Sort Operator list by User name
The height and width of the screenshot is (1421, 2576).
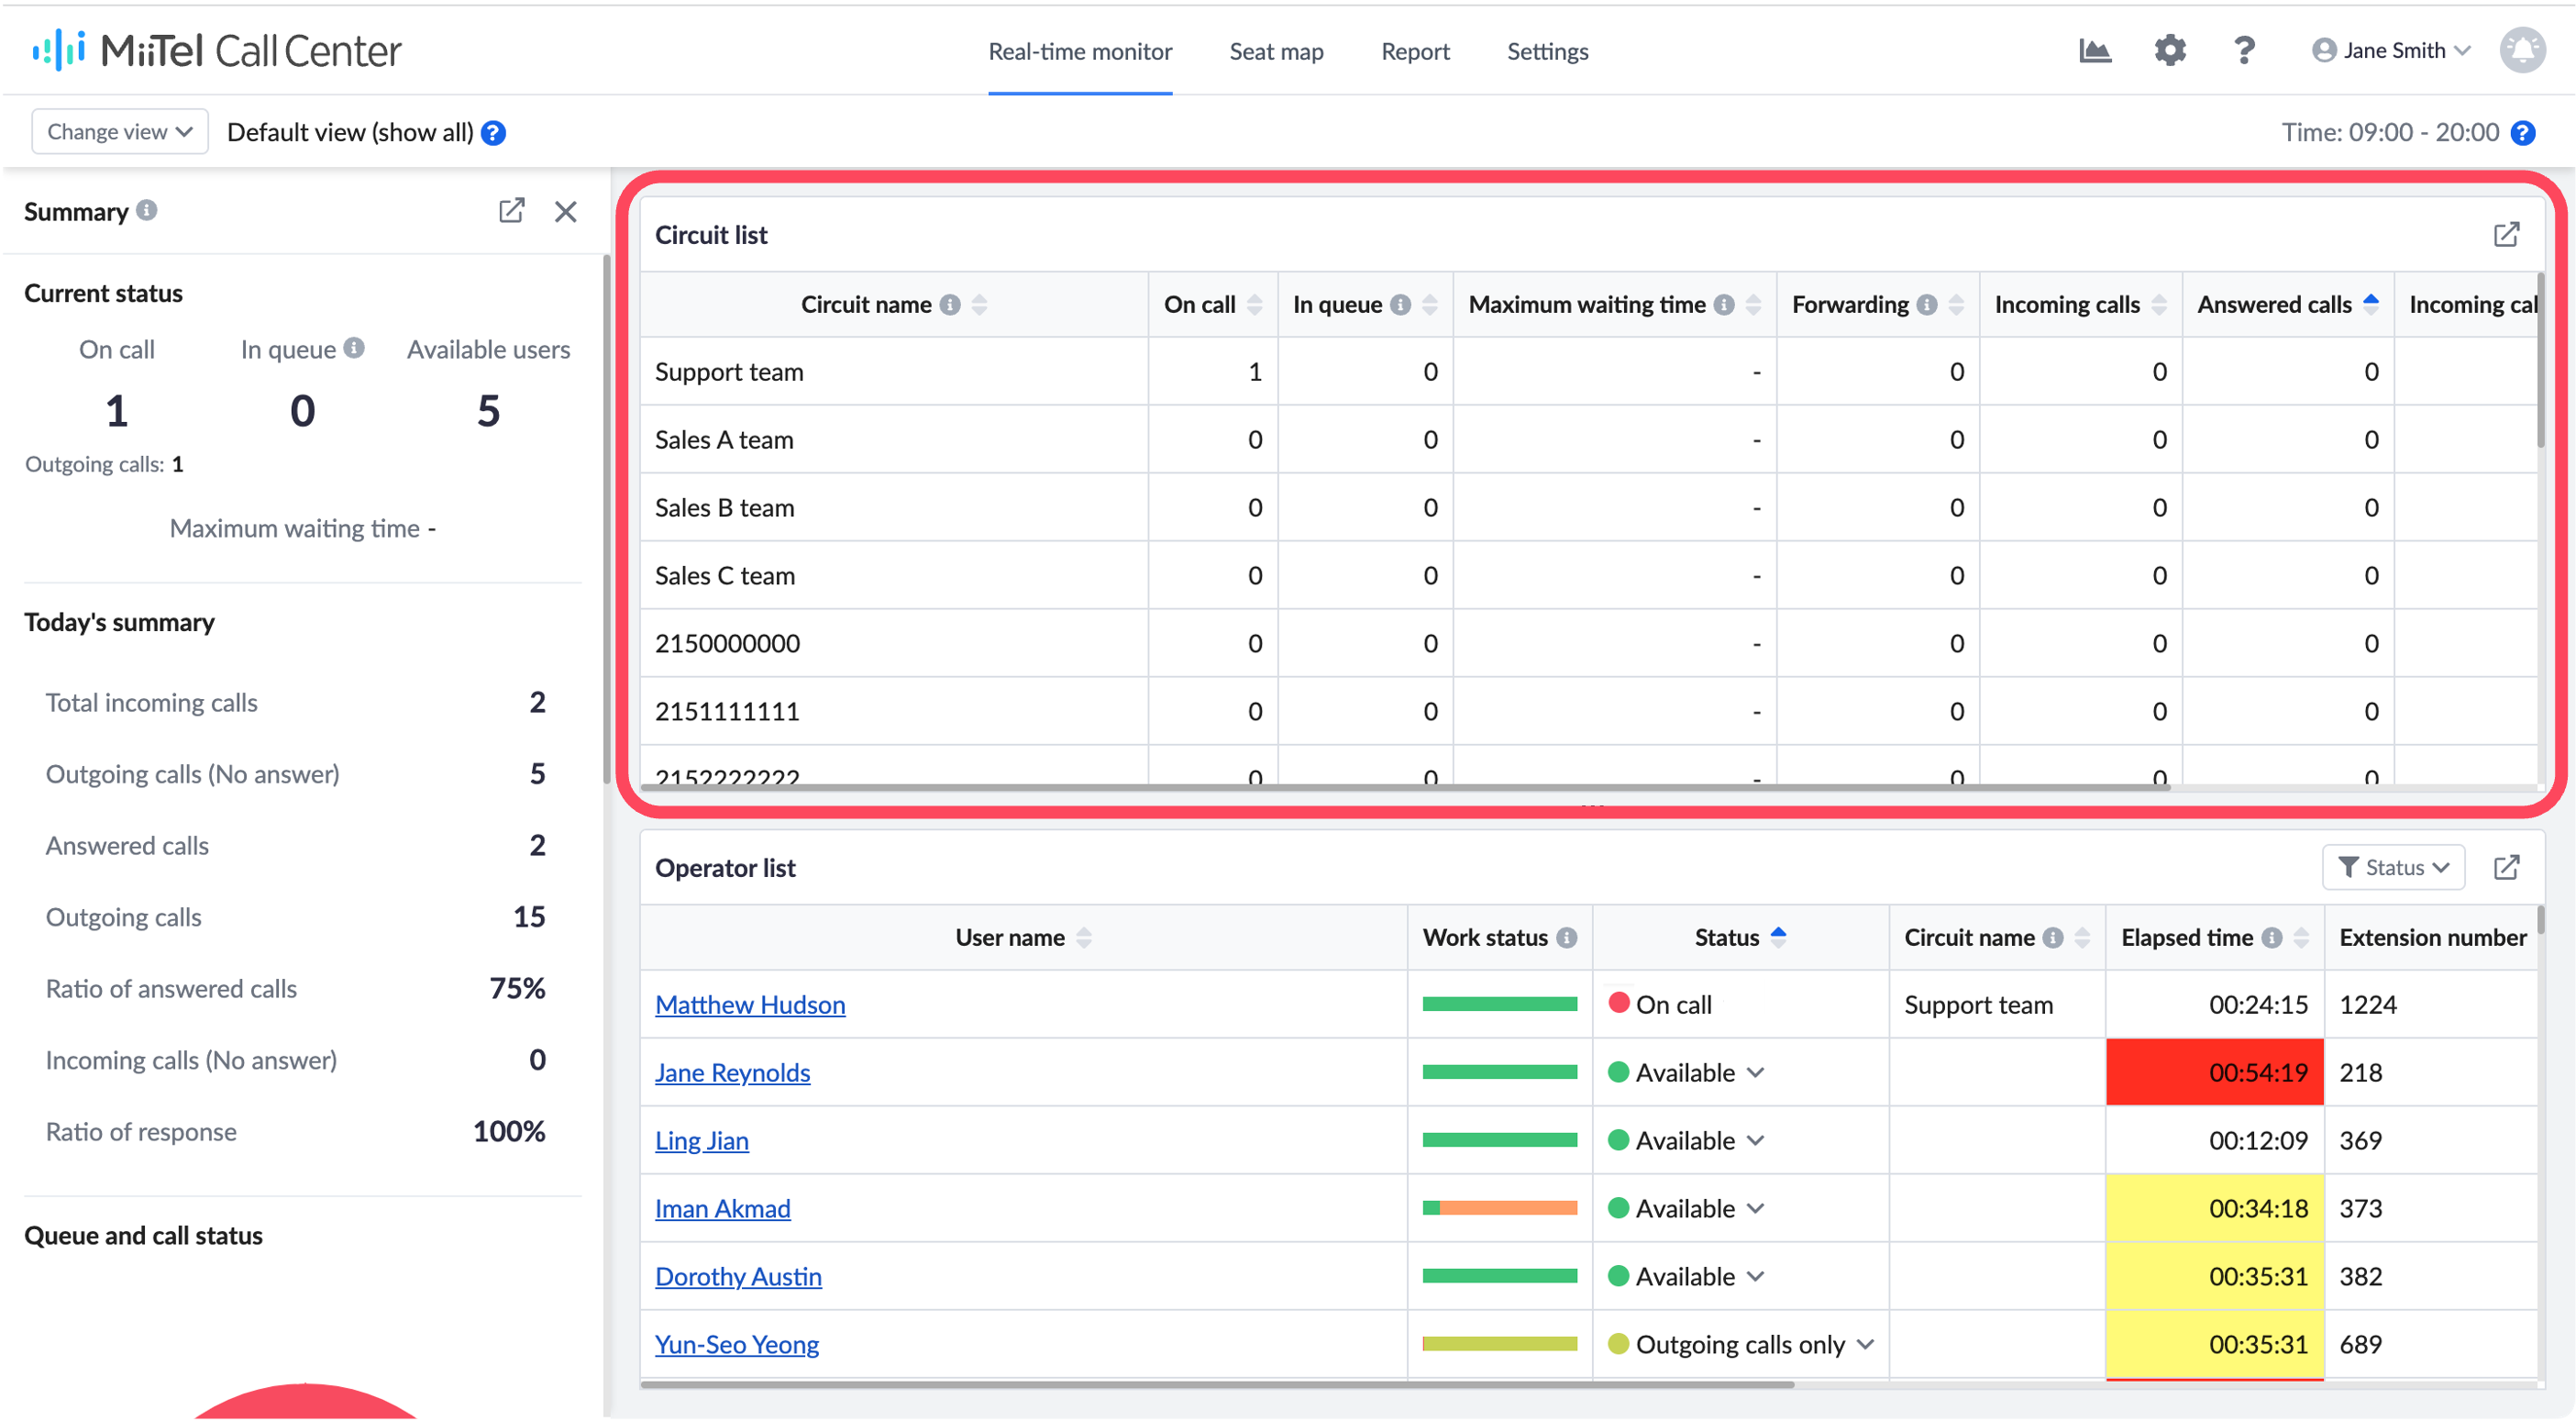[1083, 938]
